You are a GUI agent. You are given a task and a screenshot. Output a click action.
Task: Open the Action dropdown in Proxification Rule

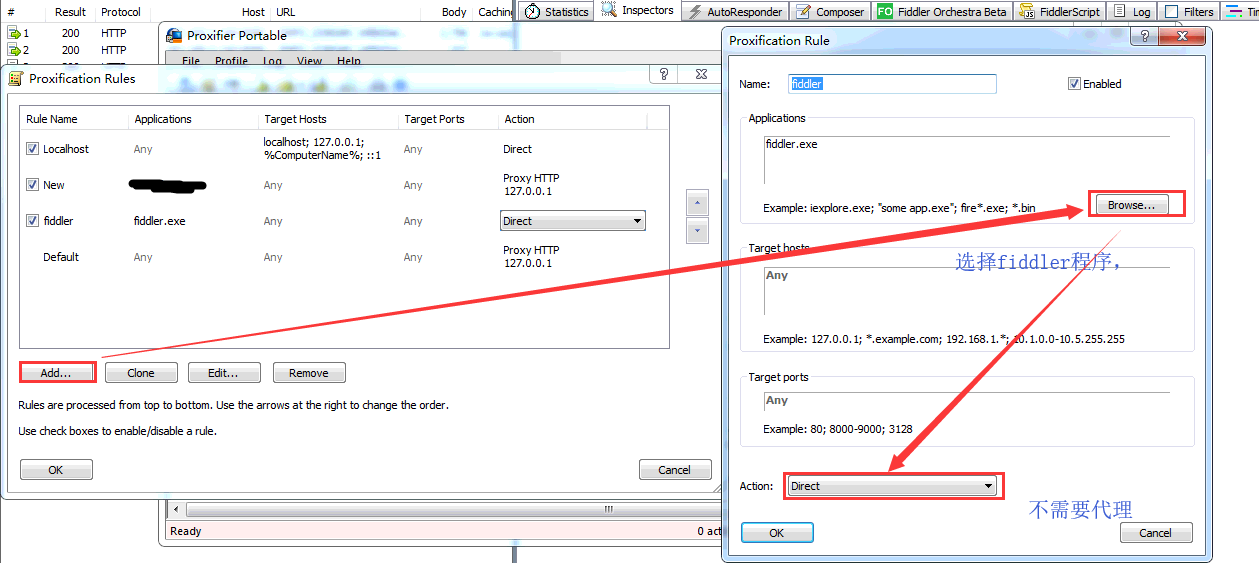pyautogui.click(x=893, y=486)
